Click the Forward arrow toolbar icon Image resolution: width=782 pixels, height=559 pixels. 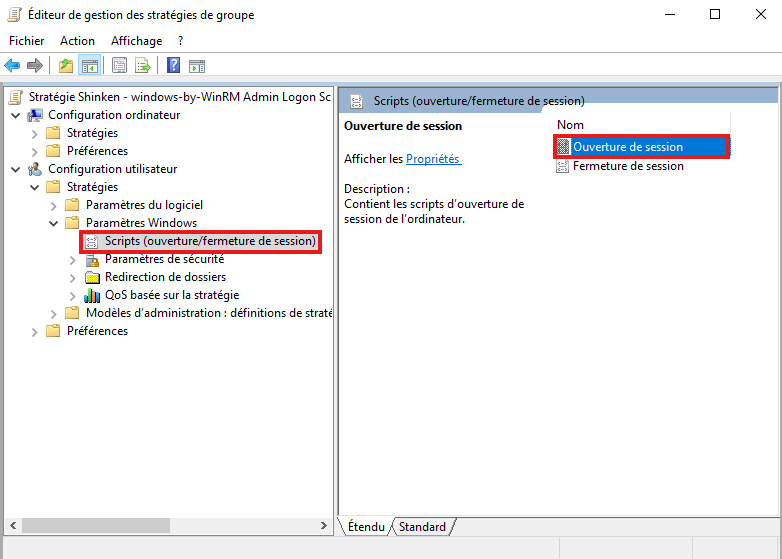coord(35,66)
